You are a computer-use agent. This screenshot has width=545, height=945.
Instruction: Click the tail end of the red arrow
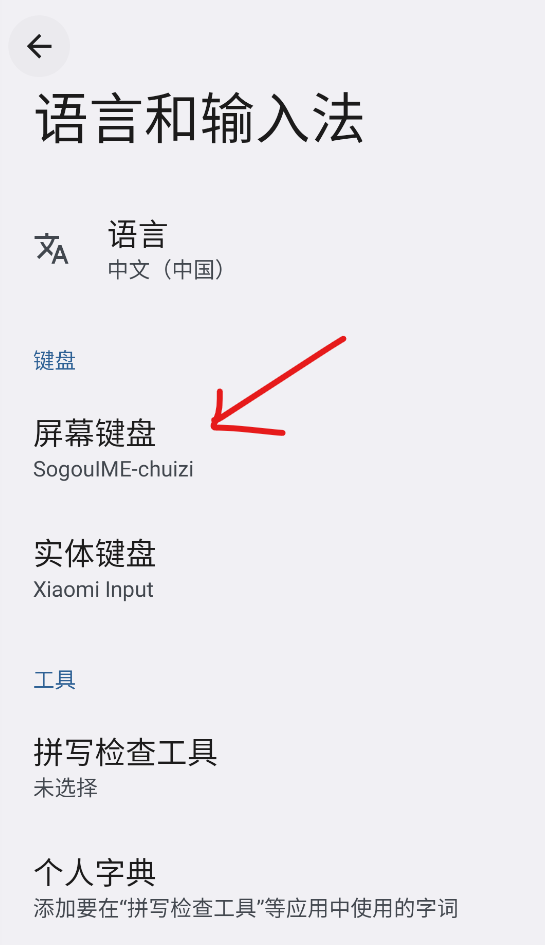pyautogui.click(x=341, y=341)
